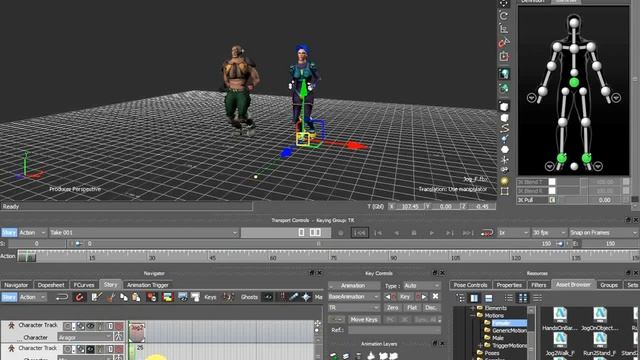This screenshot has width=640, height=360.
Task: Click the Stop button in Transport Controls
Action: point(413,233)
